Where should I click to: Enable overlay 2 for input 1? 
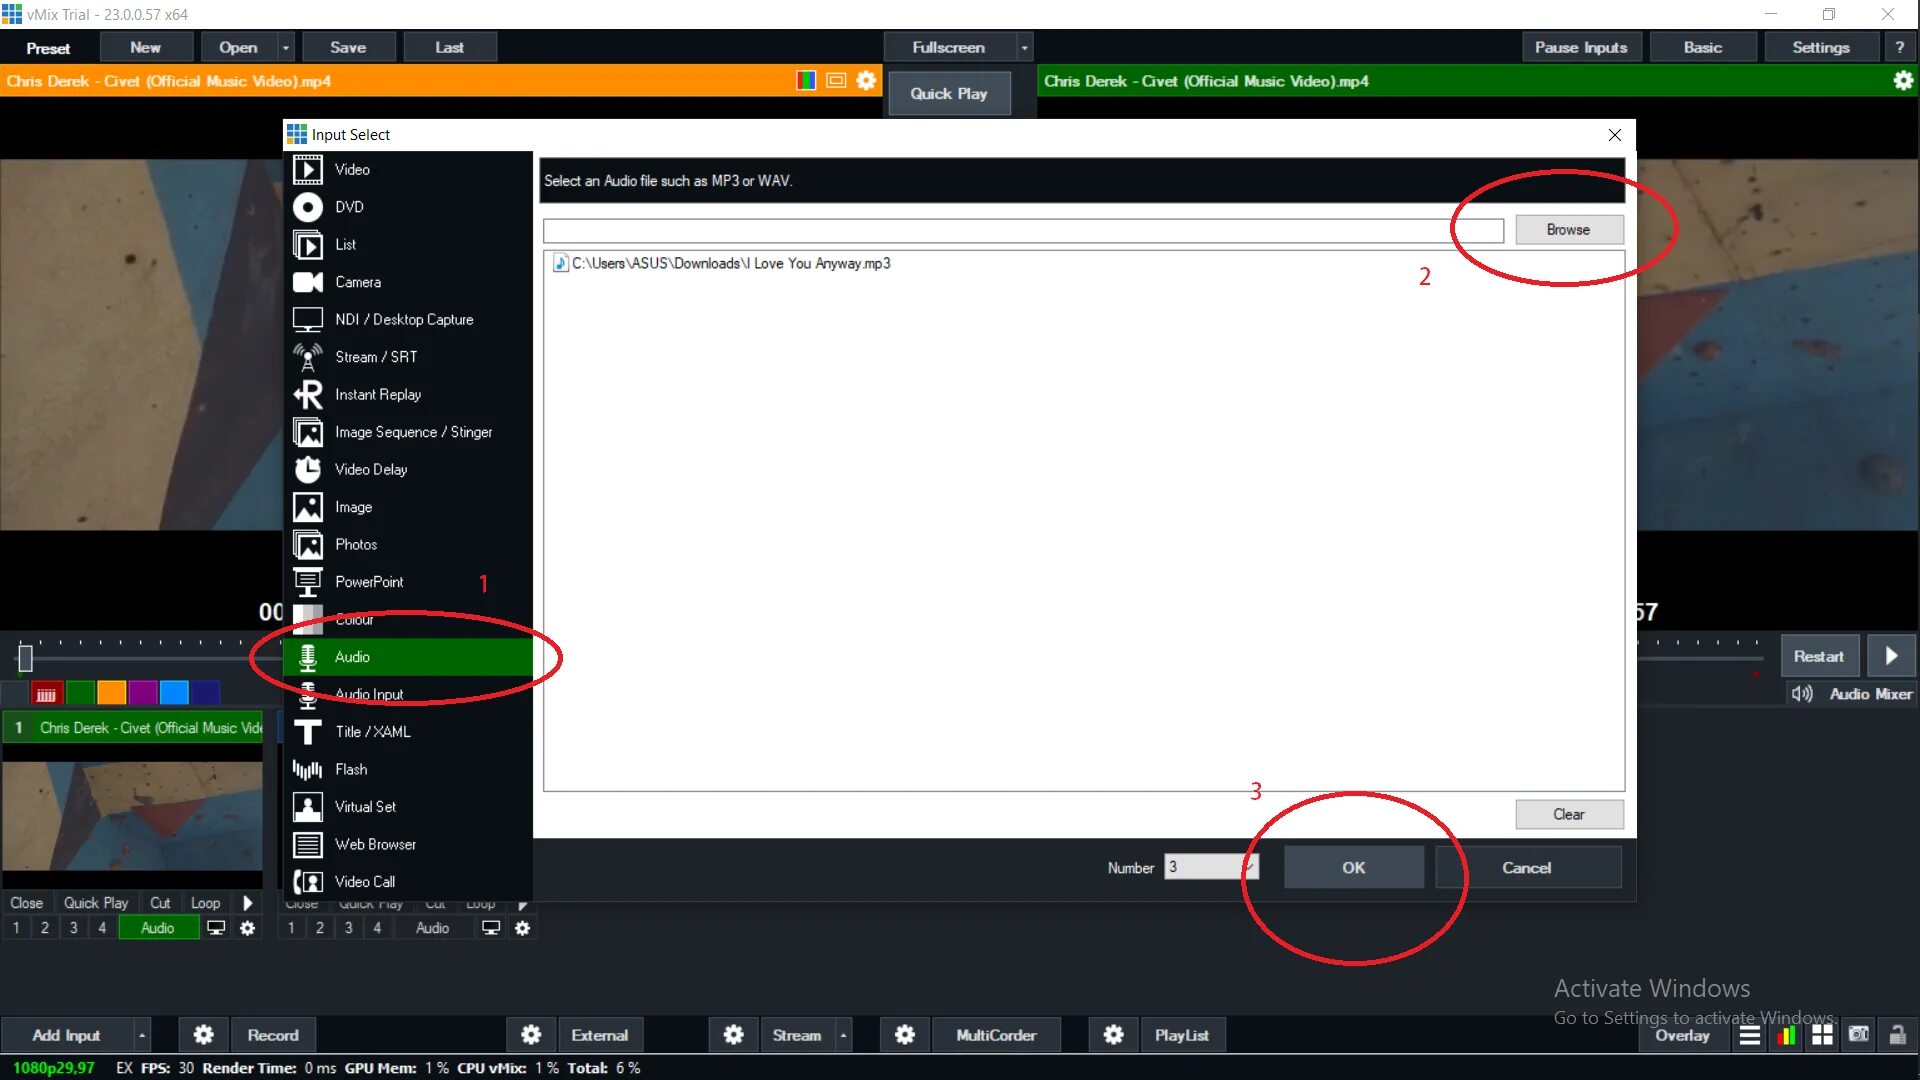pos(44,928)
